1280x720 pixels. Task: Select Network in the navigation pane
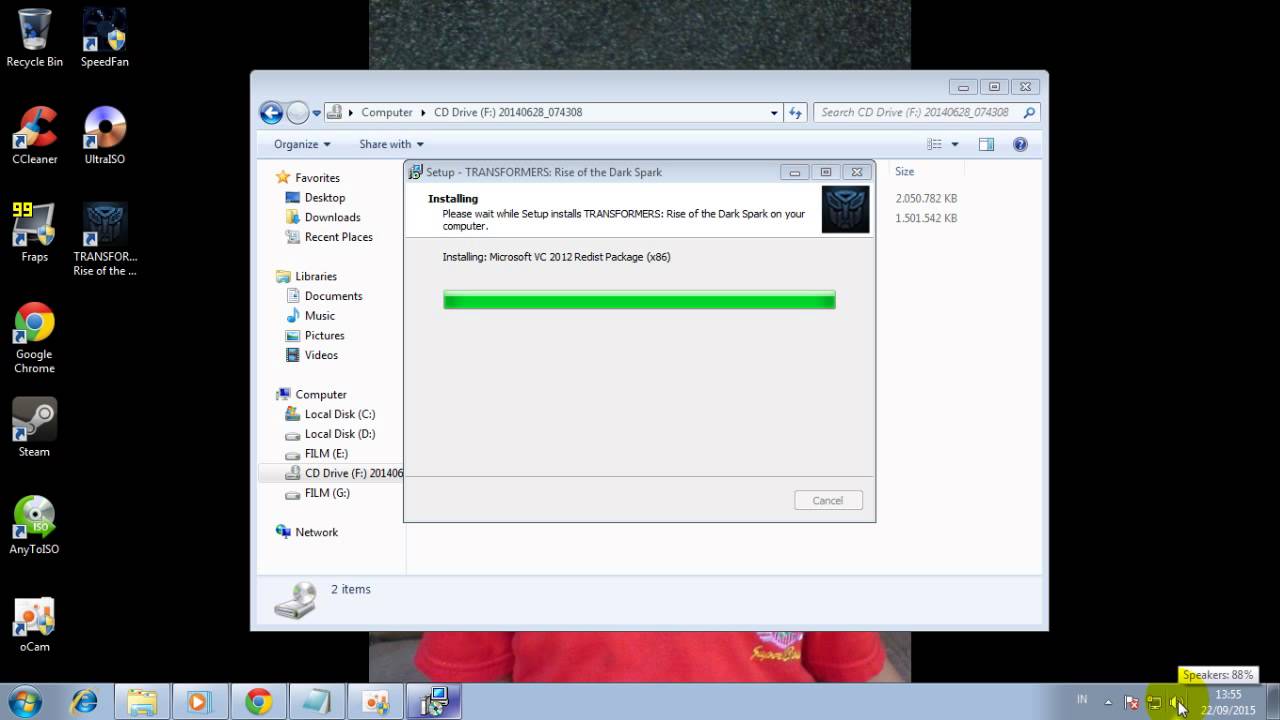tap(316, 532)
